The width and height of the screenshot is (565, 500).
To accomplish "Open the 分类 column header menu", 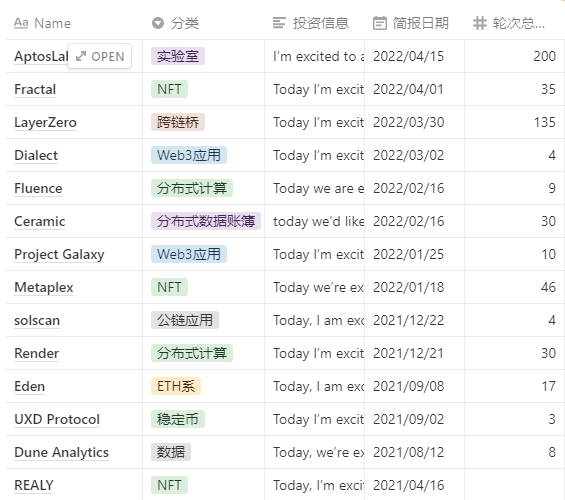I will pyautogui.click(x=204, y=23).
